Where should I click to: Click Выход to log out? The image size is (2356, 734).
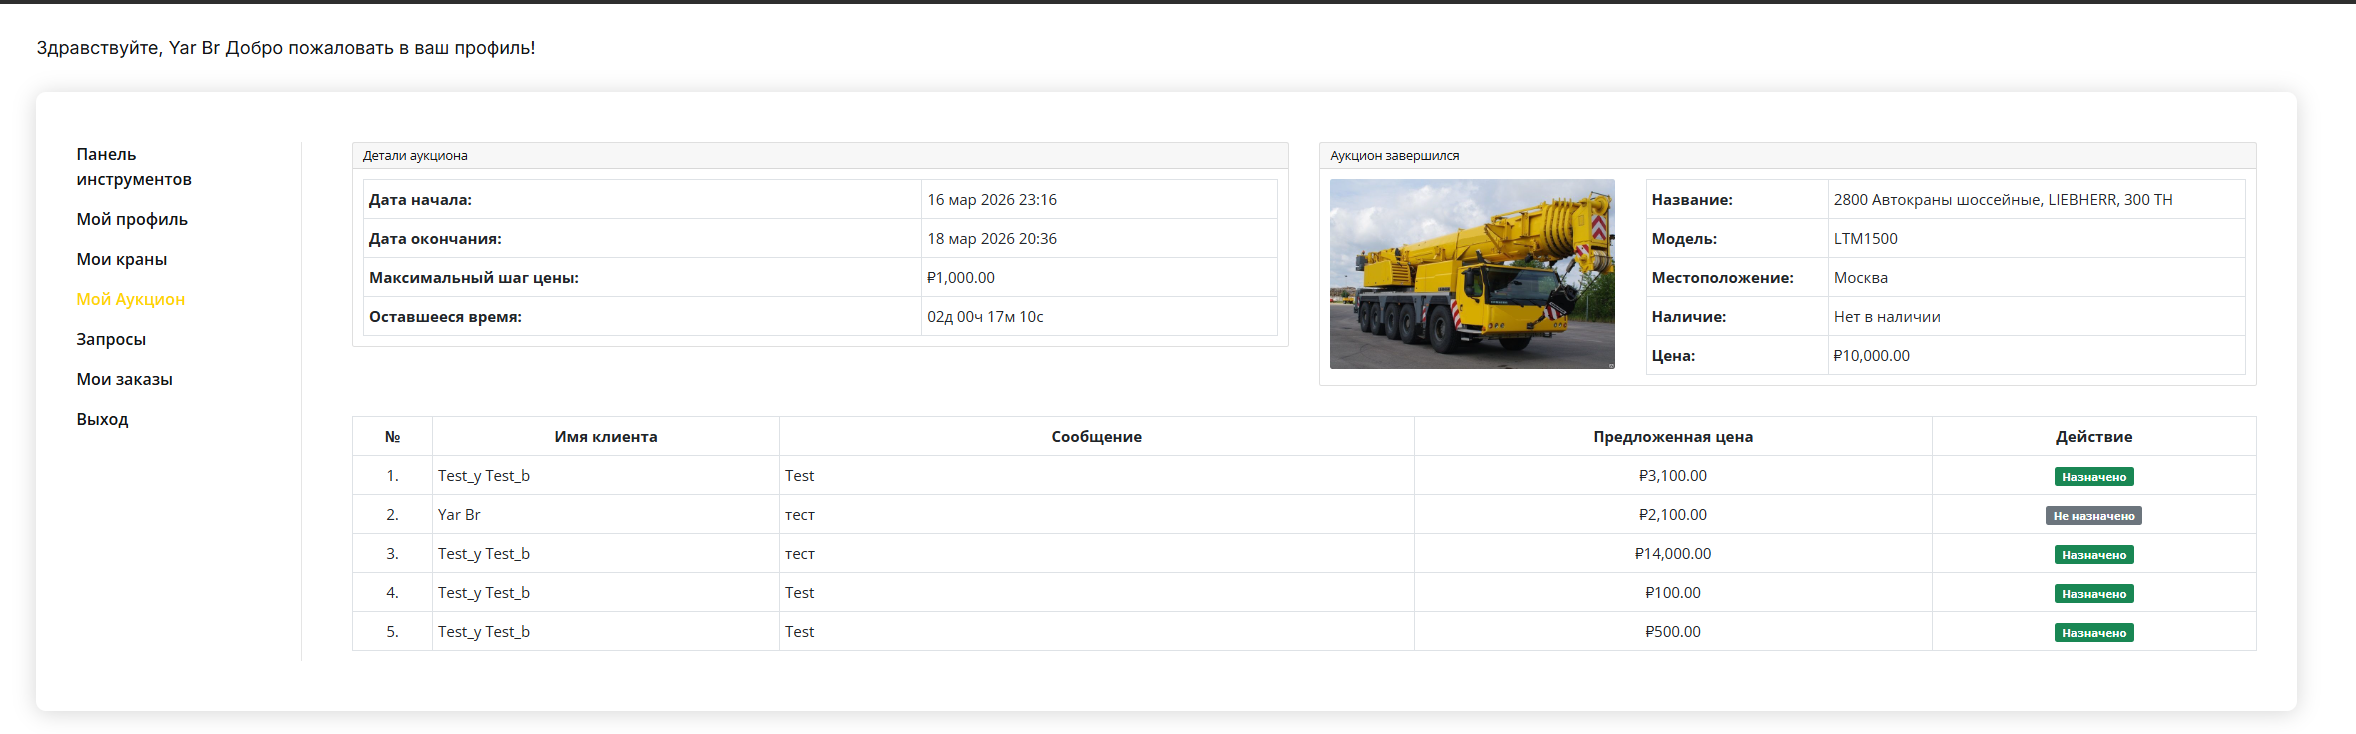point(102,419)
